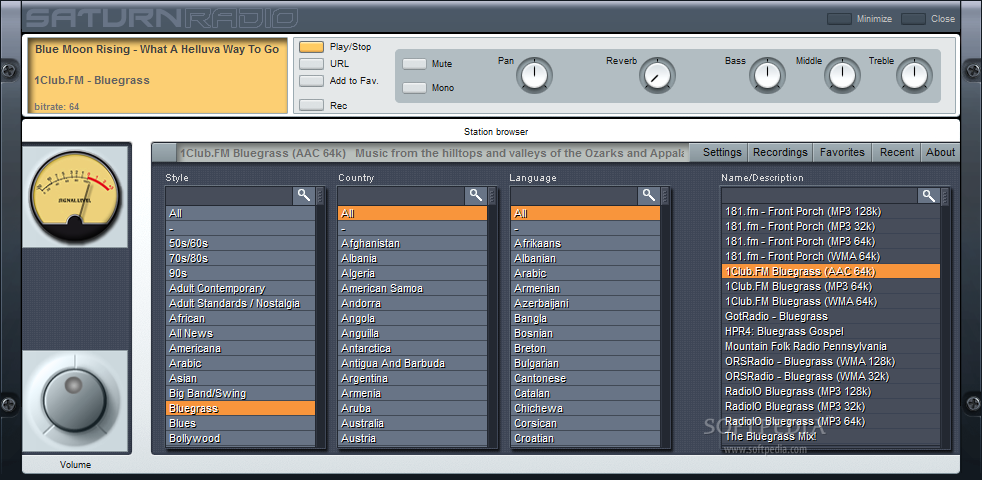Click the Language search input field

point(574,196)
